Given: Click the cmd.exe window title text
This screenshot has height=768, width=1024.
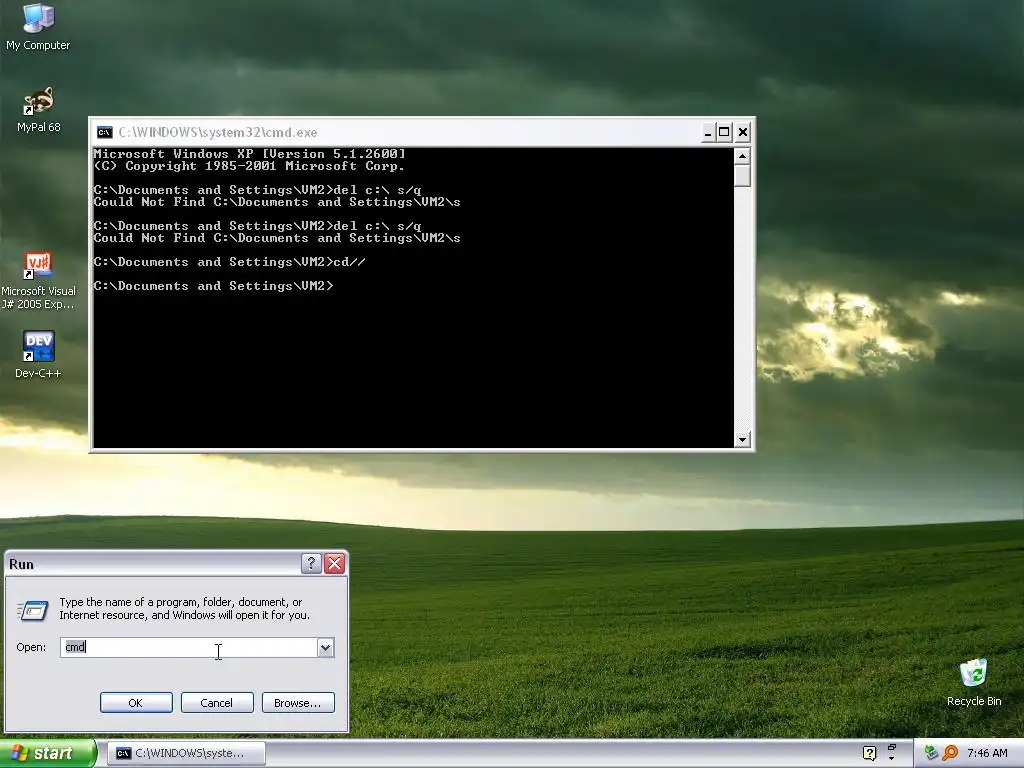Looking at the screenshot, I should coord(217,133).
